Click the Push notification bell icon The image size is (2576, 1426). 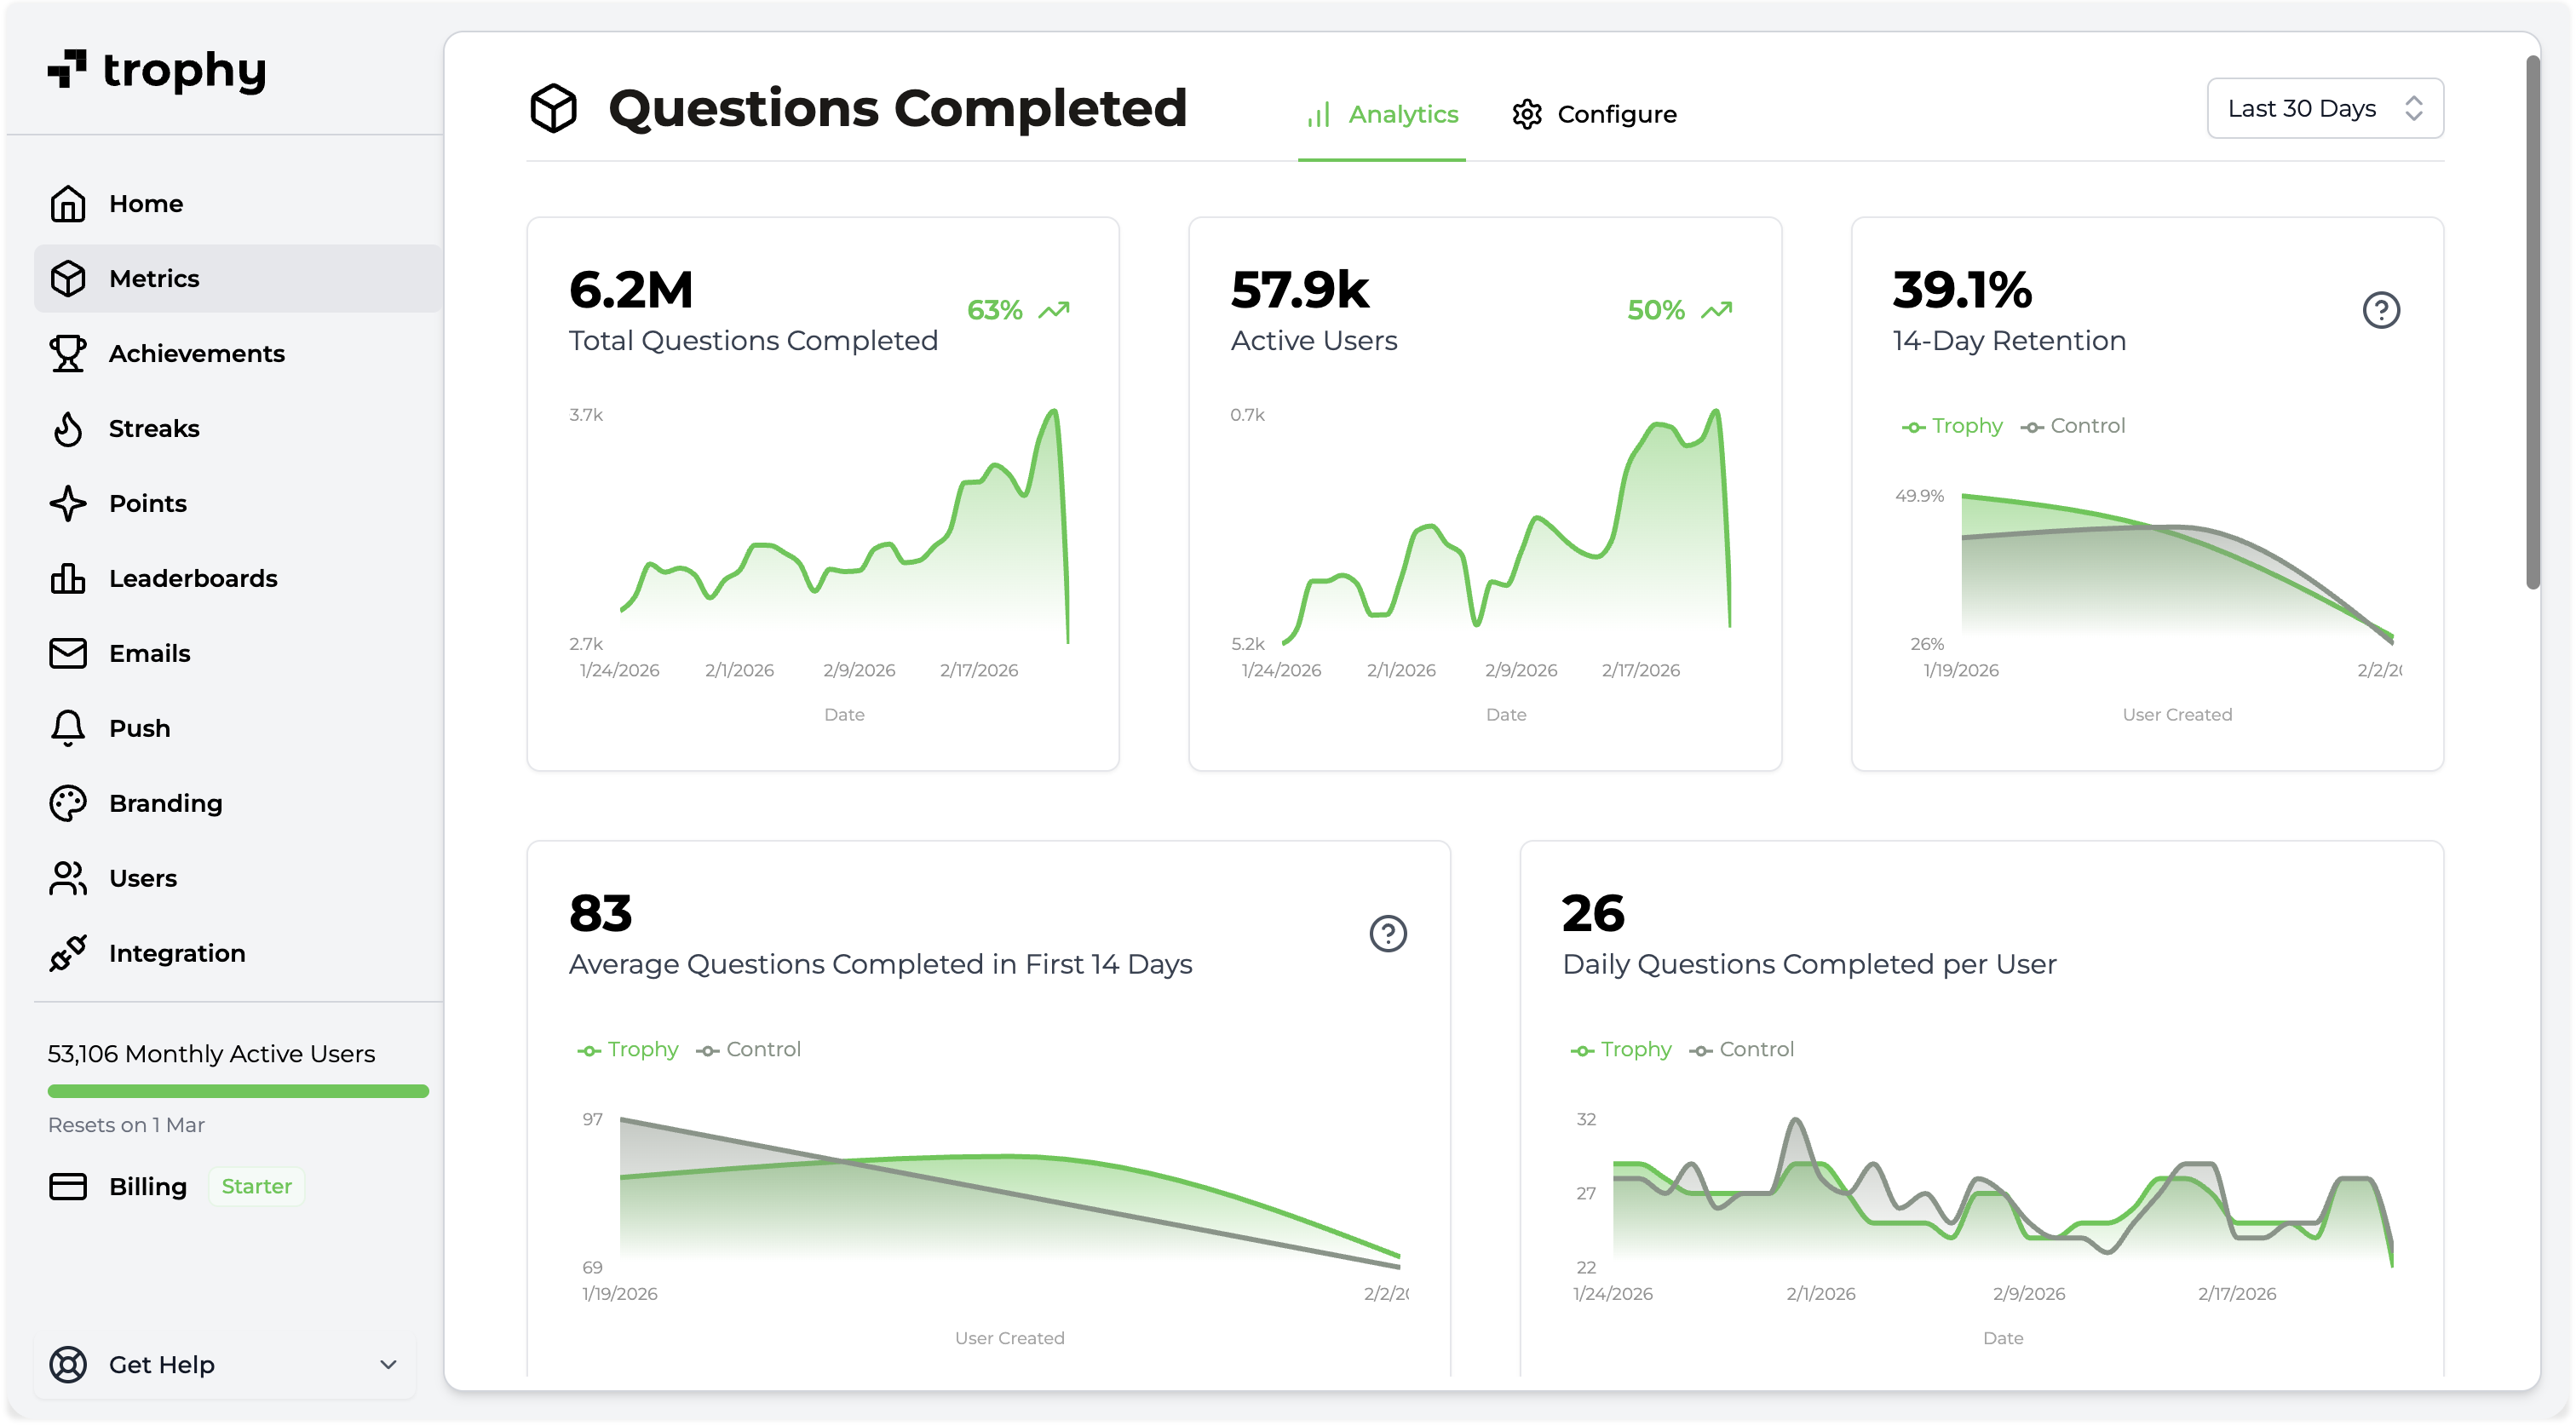point(68,728)
